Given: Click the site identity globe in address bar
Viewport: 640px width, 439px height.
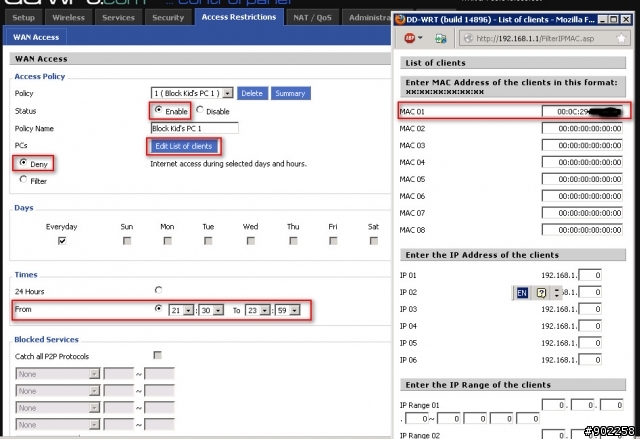Looking at the screenshot, I should [469, 38].
